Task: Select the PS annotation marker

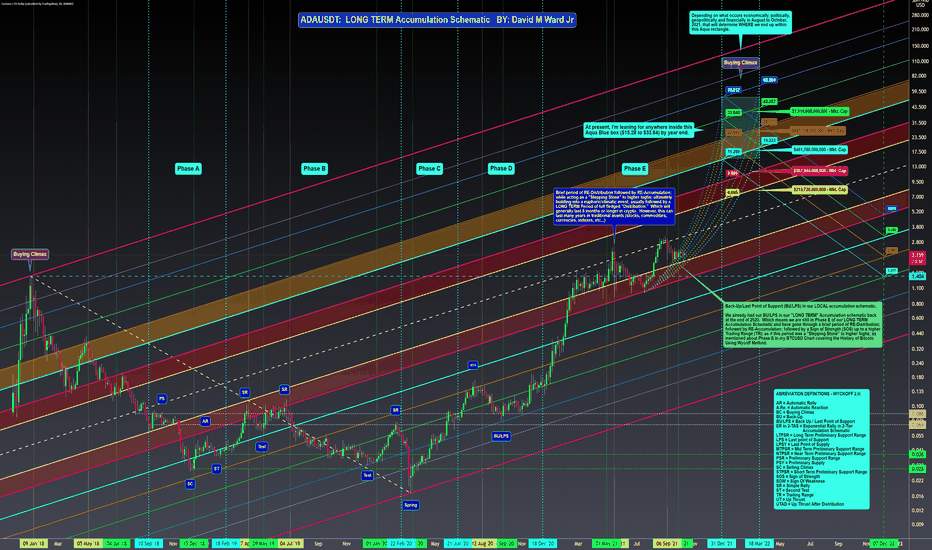Action: (x=162, y=398)
